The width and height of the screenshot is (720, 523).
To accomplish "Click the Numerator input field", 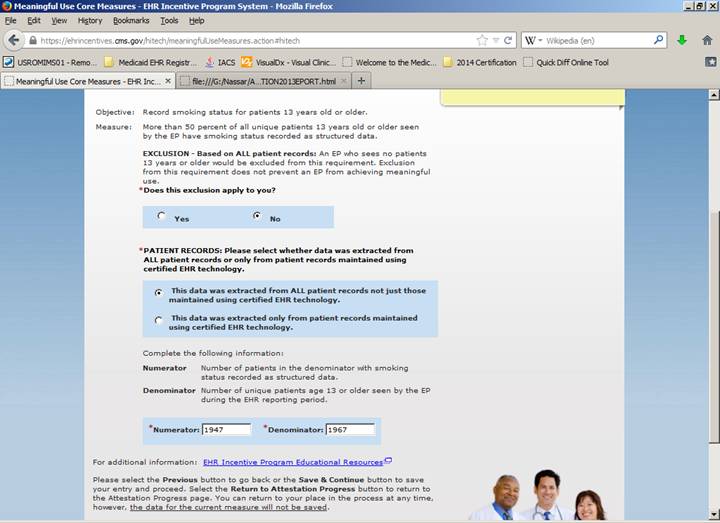I will (226, 430).
